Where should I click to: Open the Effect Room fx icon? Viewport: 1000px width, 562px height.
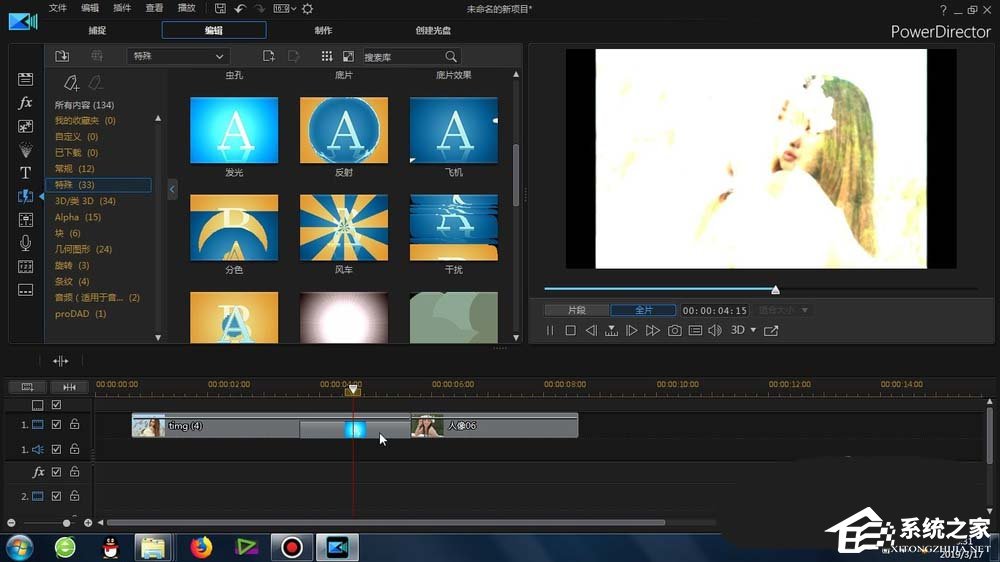coord(26,103)
